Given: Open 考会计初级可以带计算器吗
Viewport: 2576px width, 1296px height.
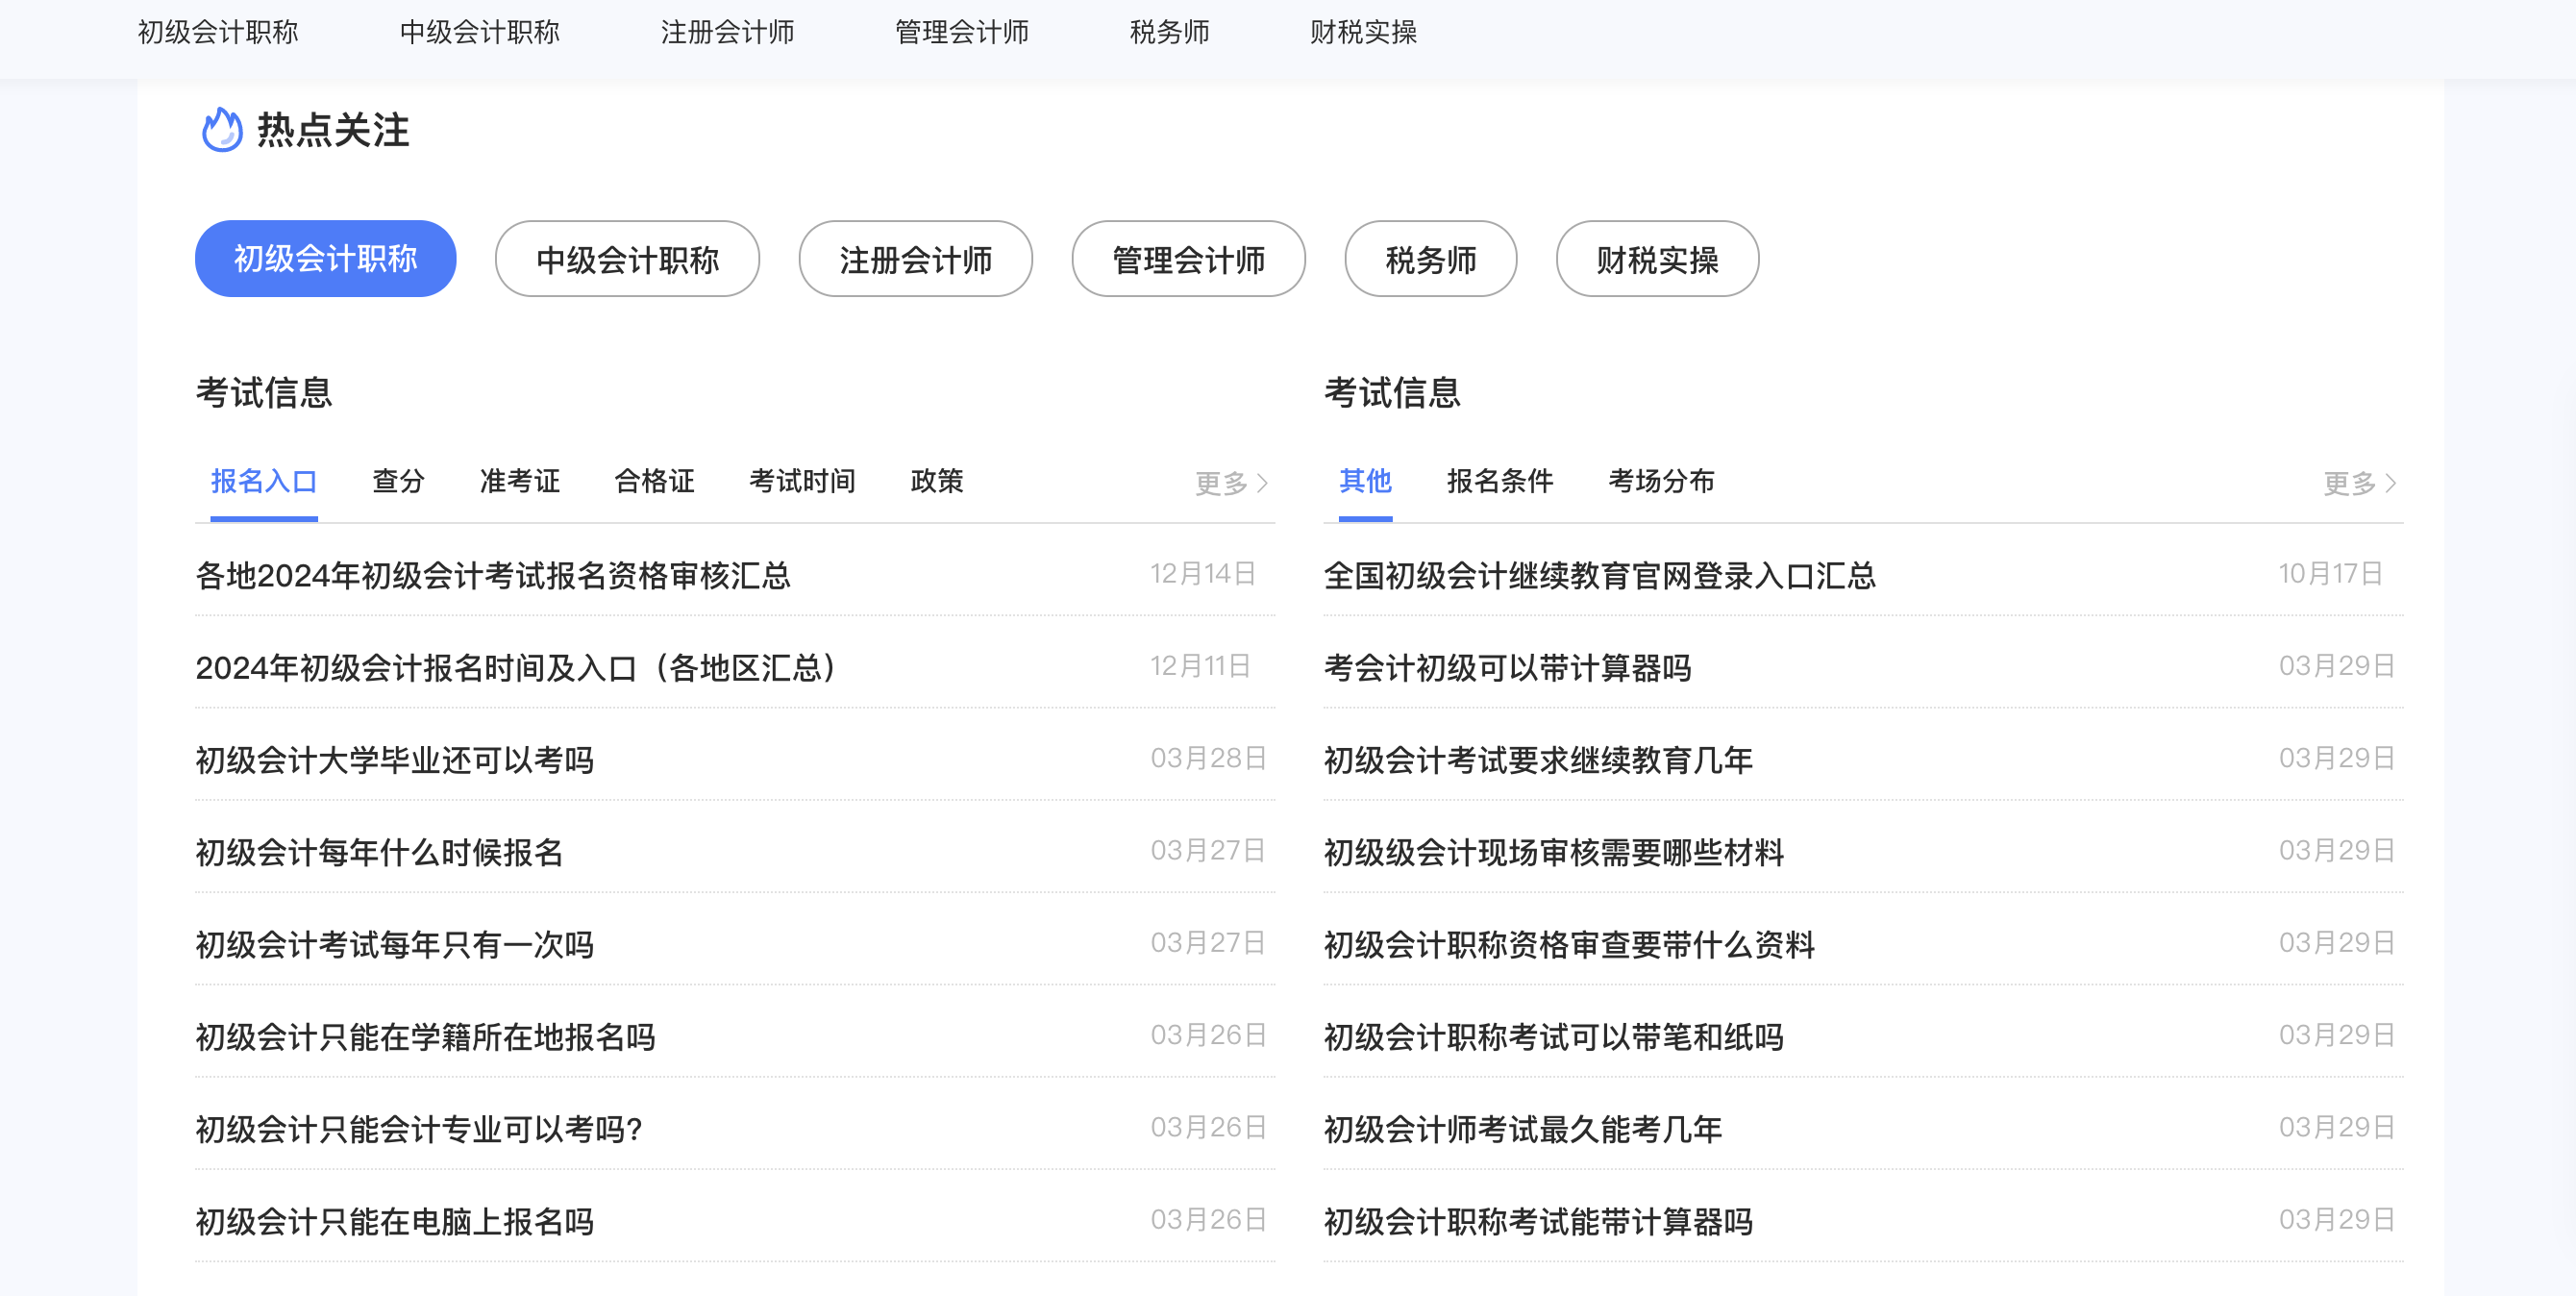Looking at the screenshot, I should point(1508,668).
